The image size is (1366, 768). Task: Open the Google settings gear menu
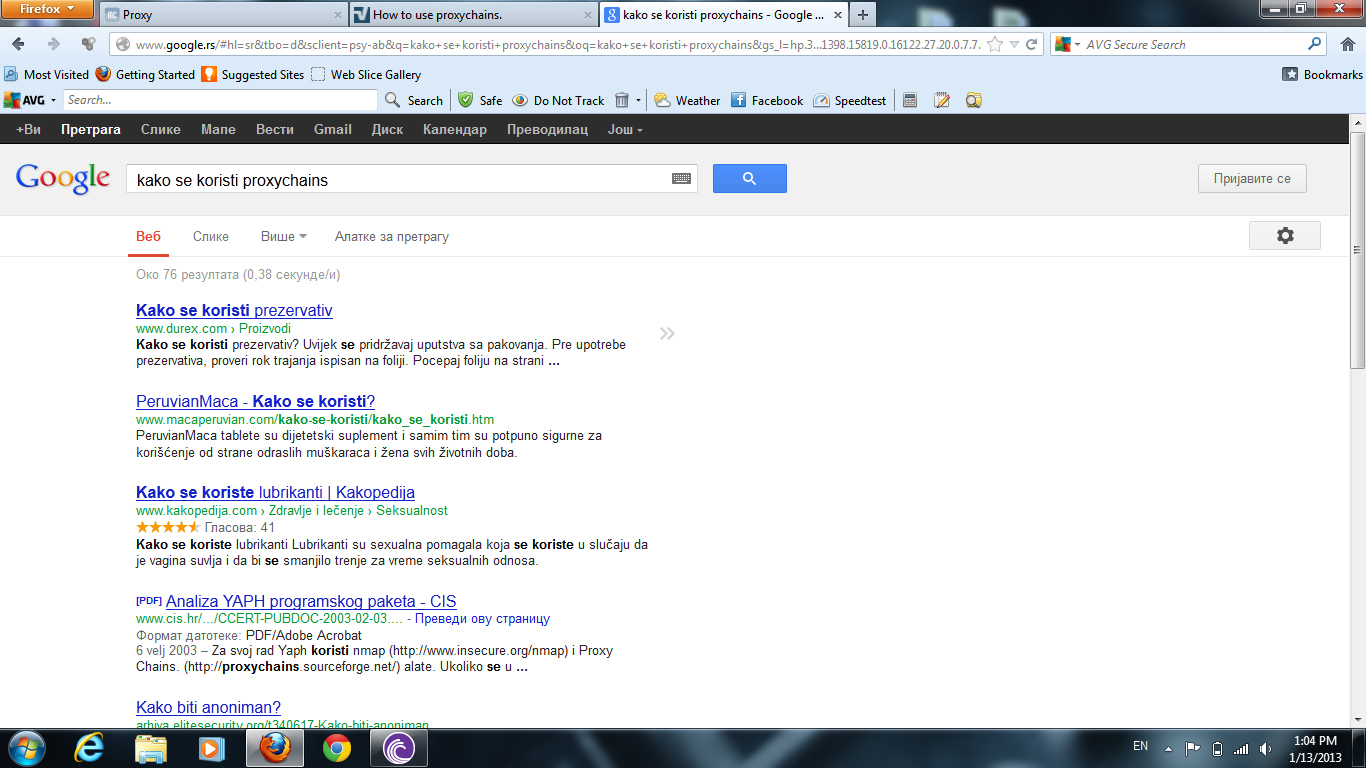1285,236
